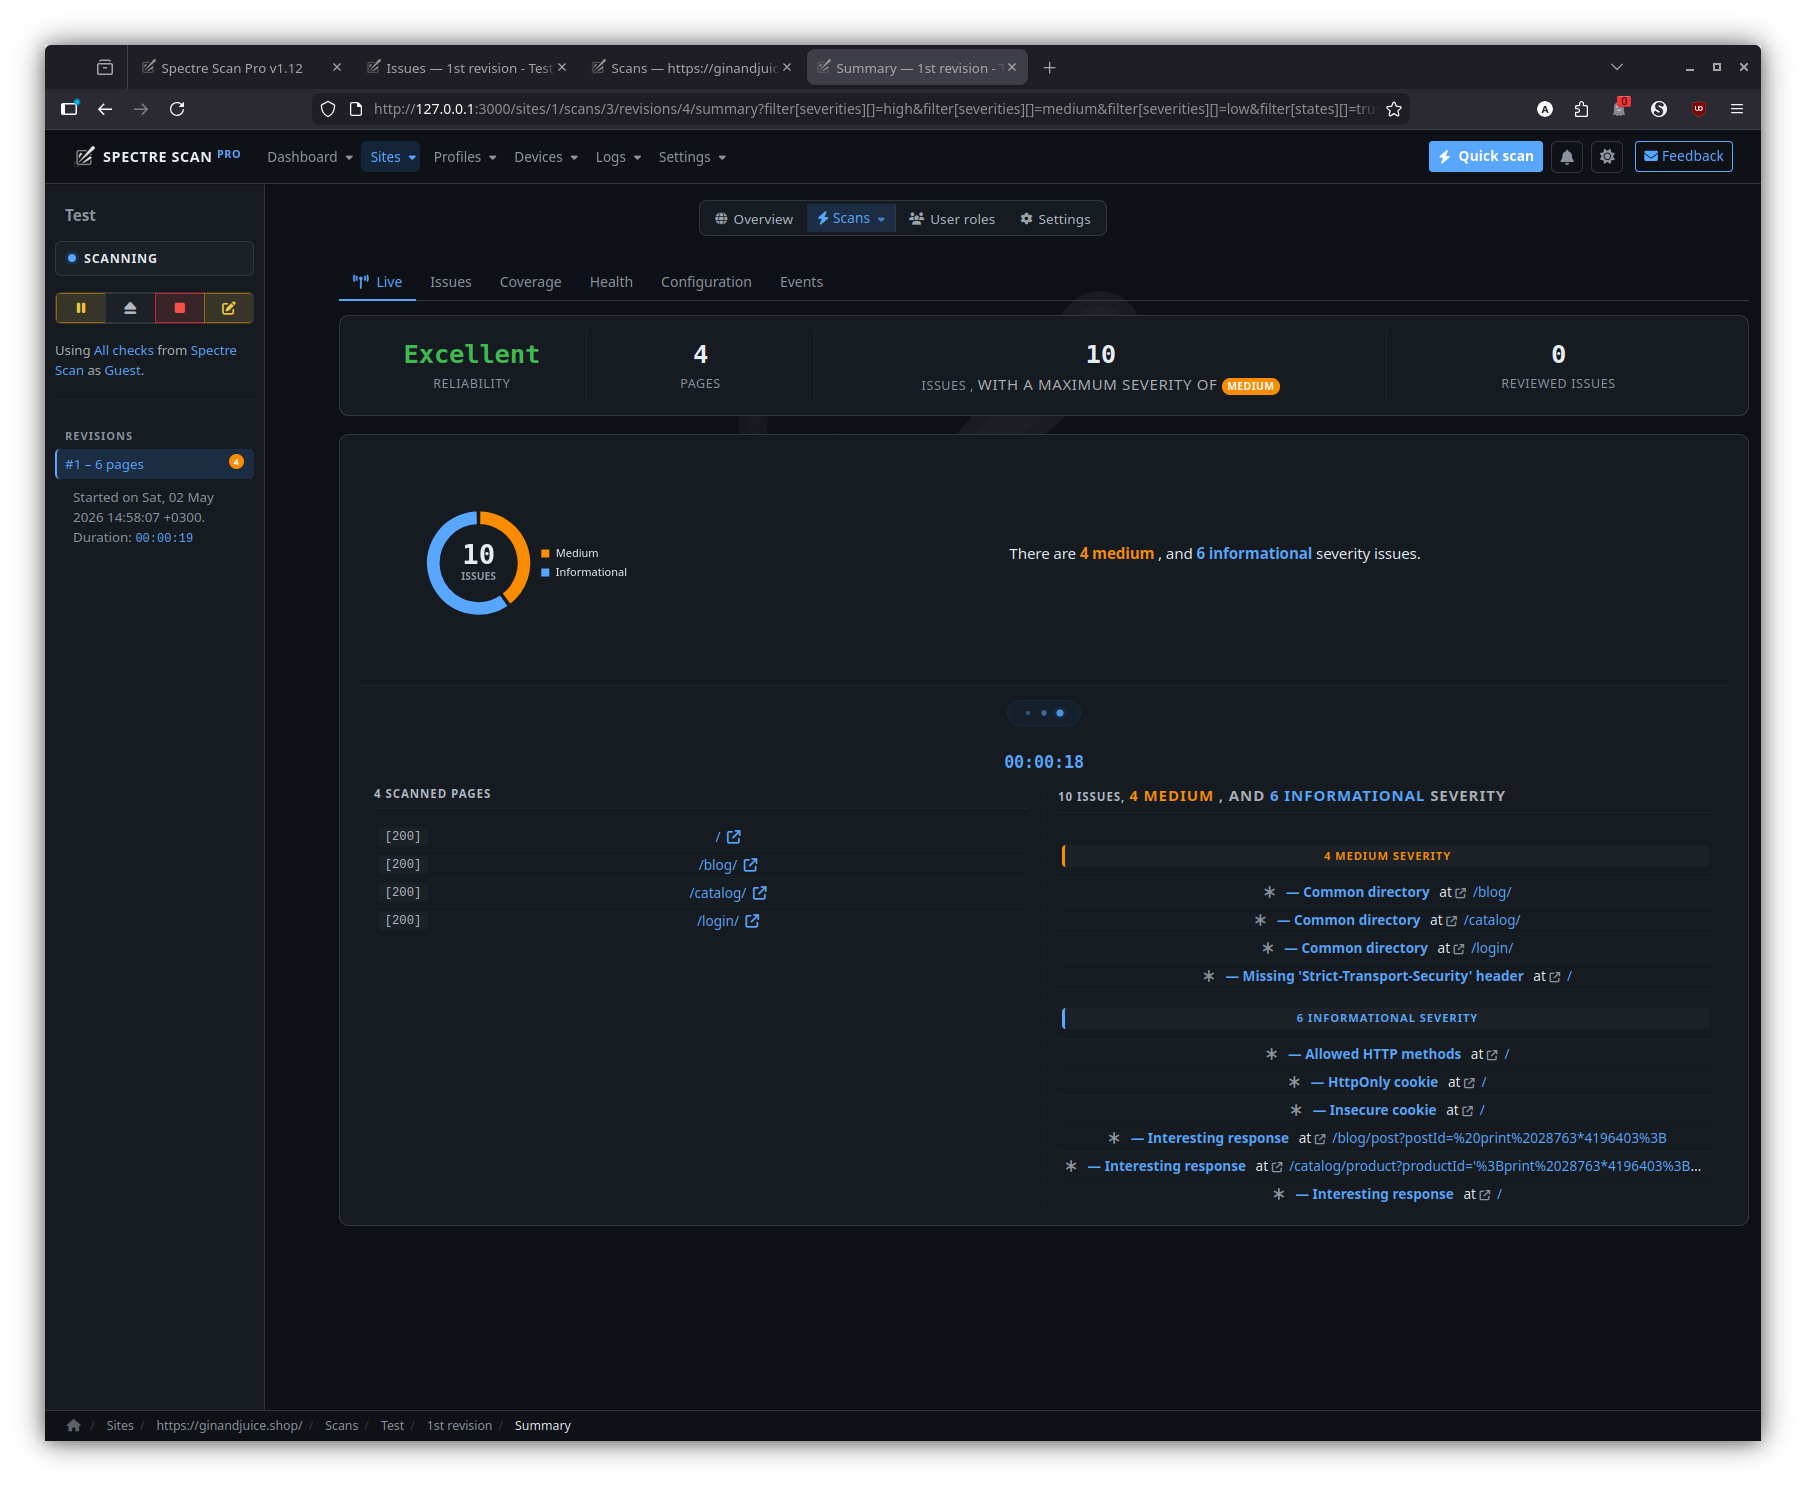Expand Dashboard dropdown menu

click(310, 157)
